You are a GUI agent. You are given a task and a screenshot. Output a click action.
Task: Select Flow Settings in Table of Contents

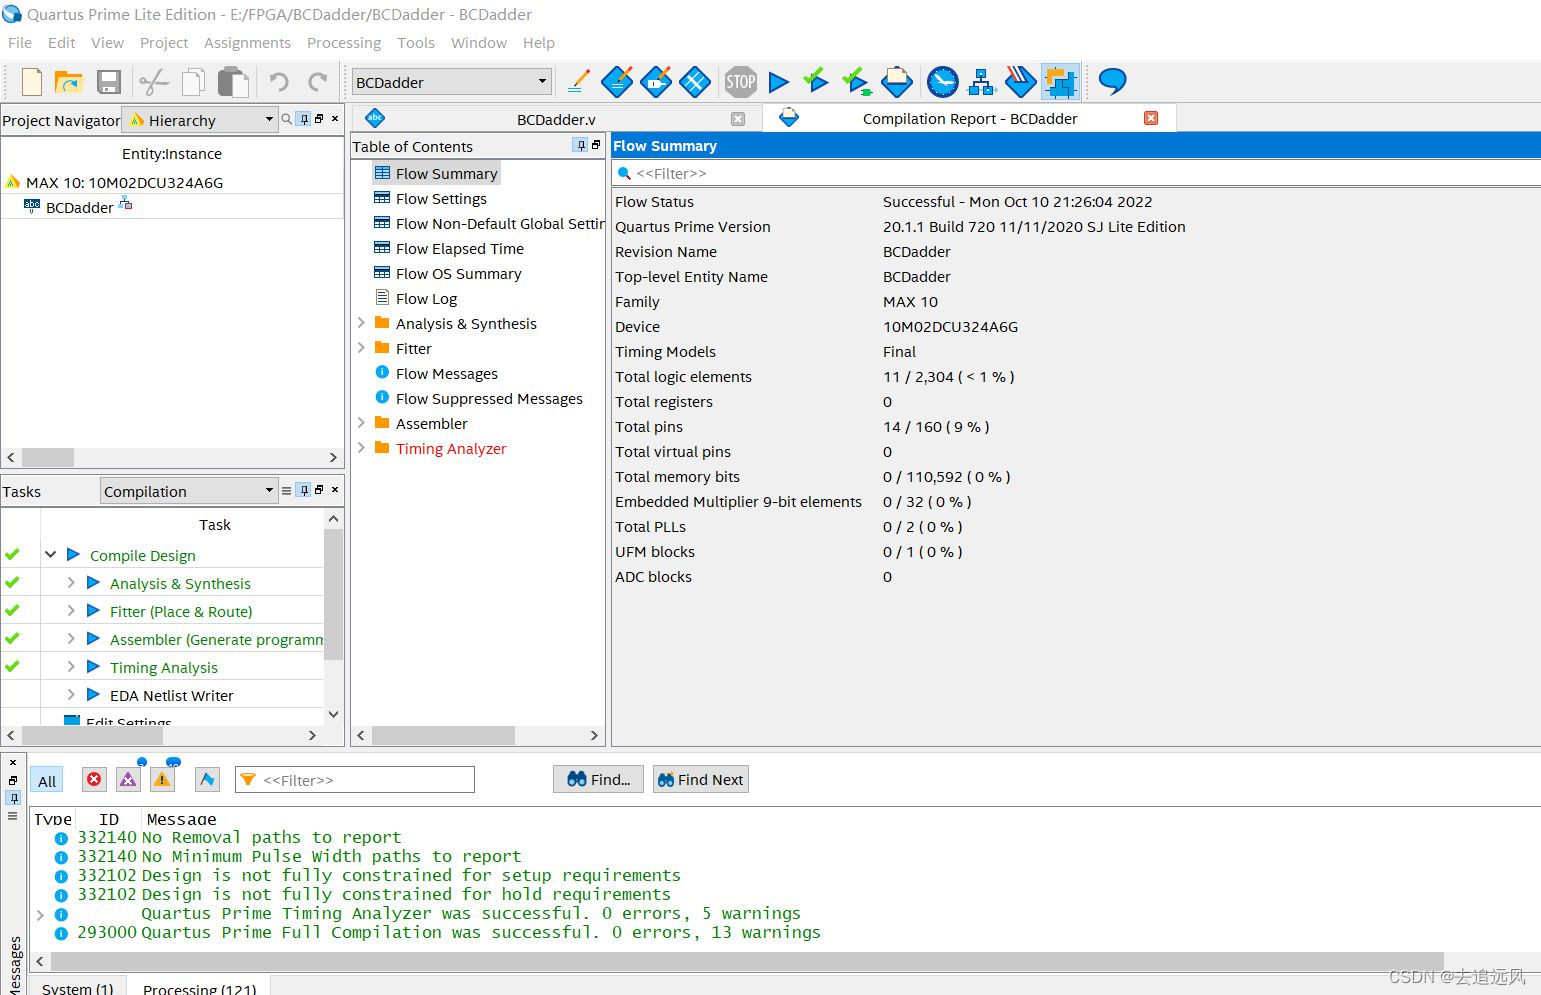pos(441,198)
